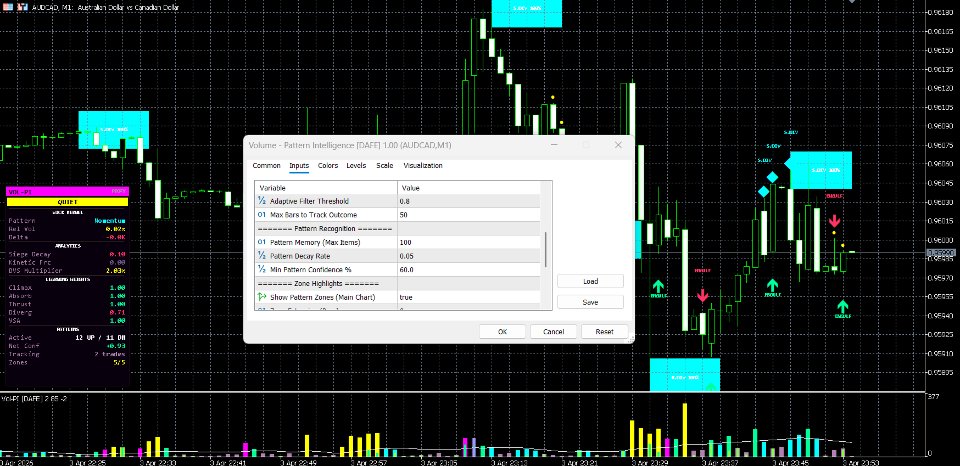The width and height of the screenshot is (960, 466).
Task: Select the Pattern Memory (Max Items) label
Action: (x=315, y=242)
